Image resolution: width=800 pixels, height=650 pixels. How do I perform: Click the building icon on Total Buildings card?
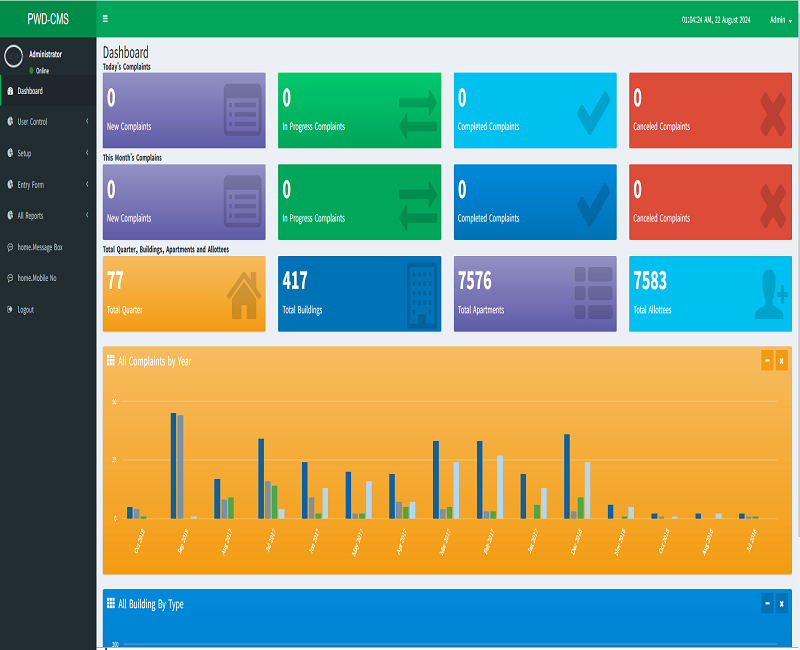point(421,293)
